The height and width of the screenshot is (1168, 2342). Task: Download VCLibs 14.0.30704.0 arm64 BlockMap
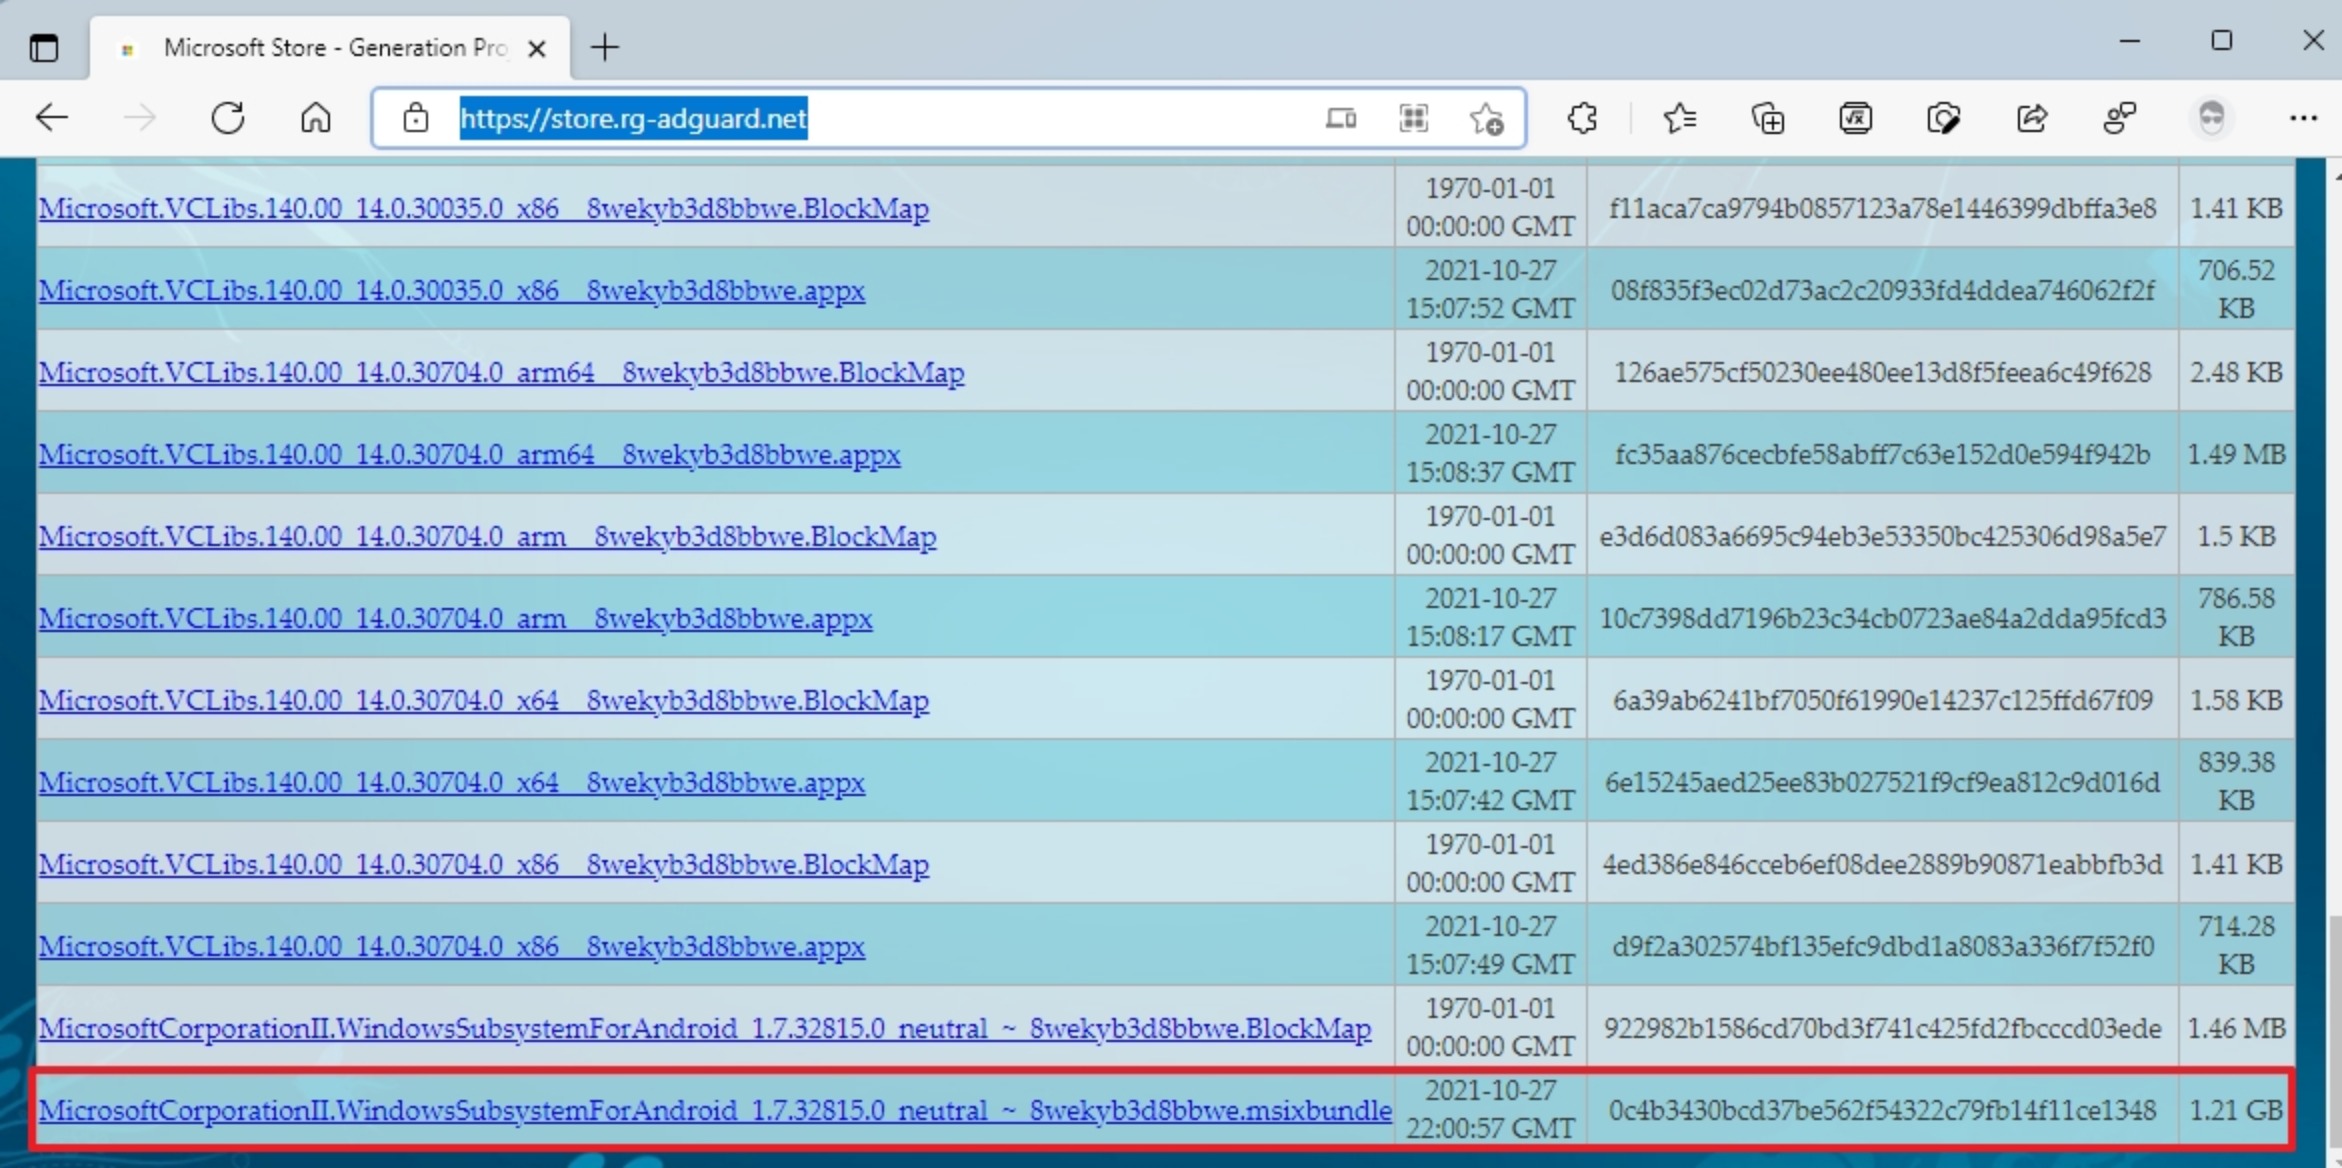tap(501, 372)
